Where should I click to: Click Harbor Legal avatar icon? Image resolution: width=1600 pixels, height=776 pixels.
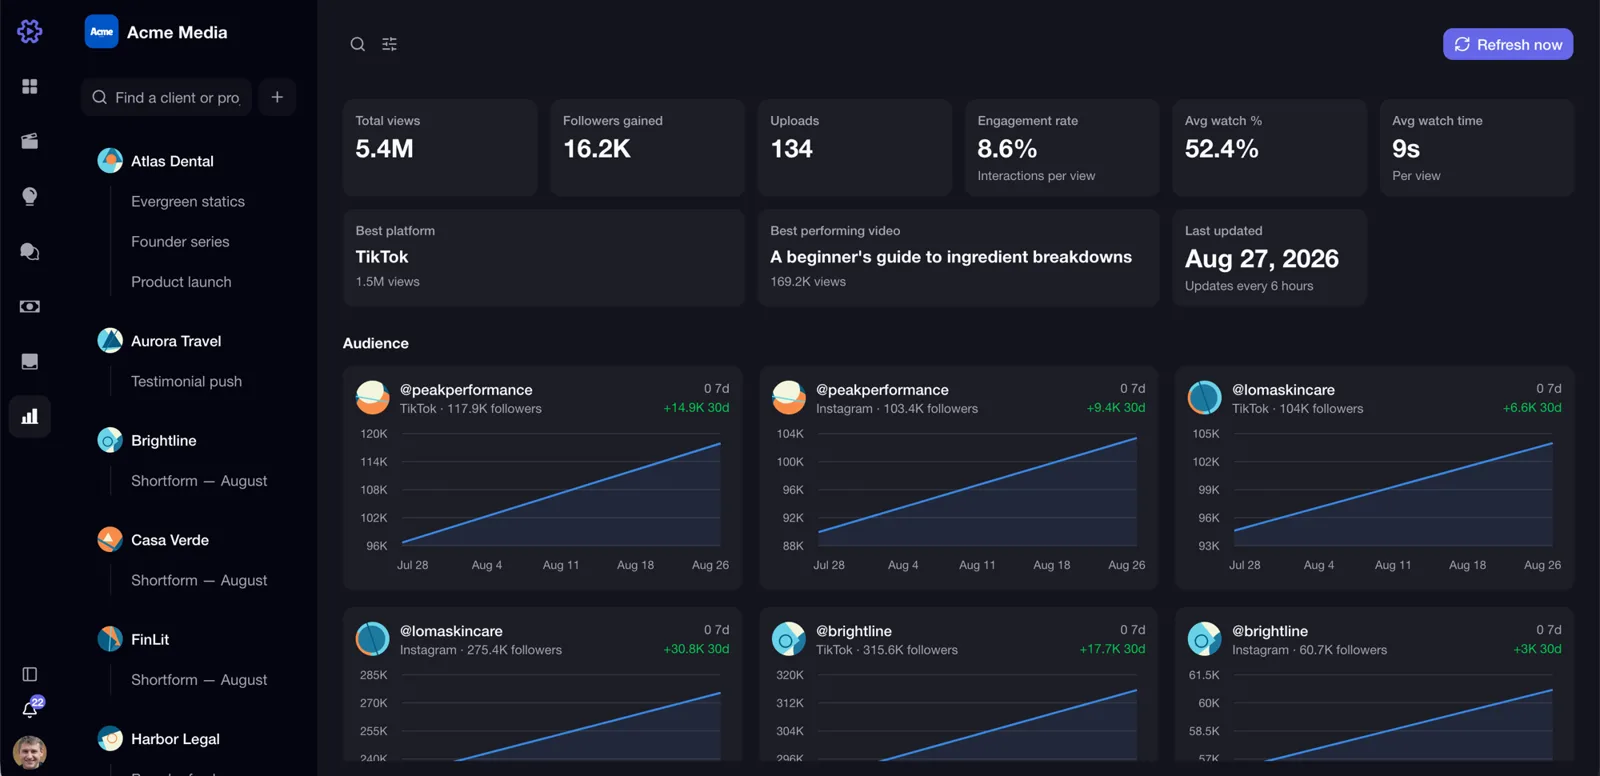pos(110,738)
